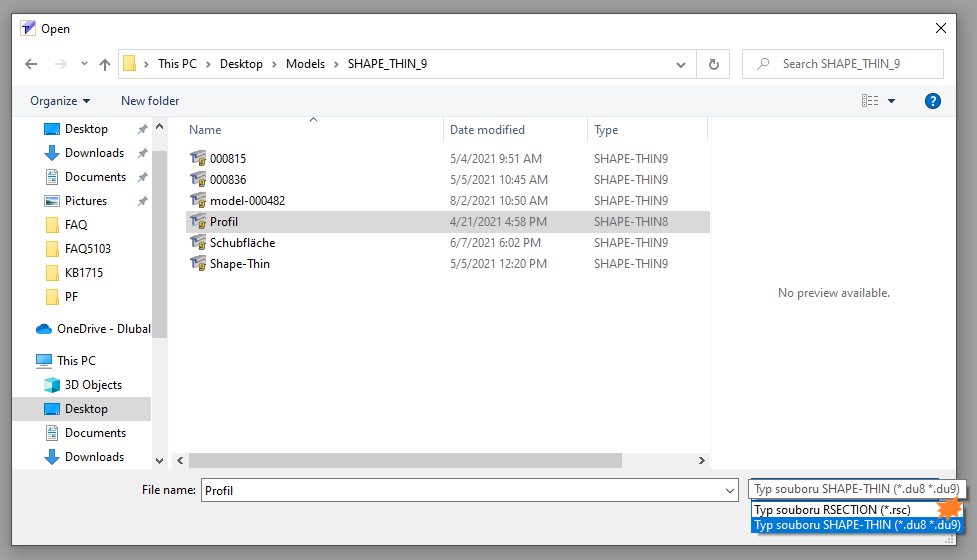Refresh the SHAPE_THIN_9 folder view
This screenshot has width=977, height=560.
click(713, 64)
